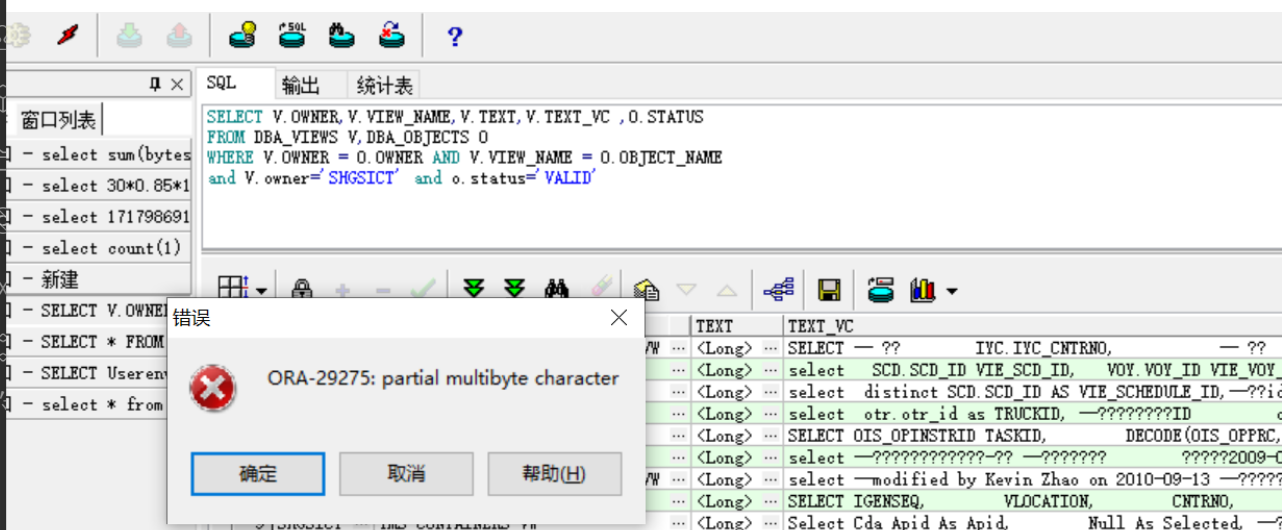Click the second green double-arrow fetch last page icon
Image resolution: width=1282 pixels, height=530 pixels.
tap(514, 290)
